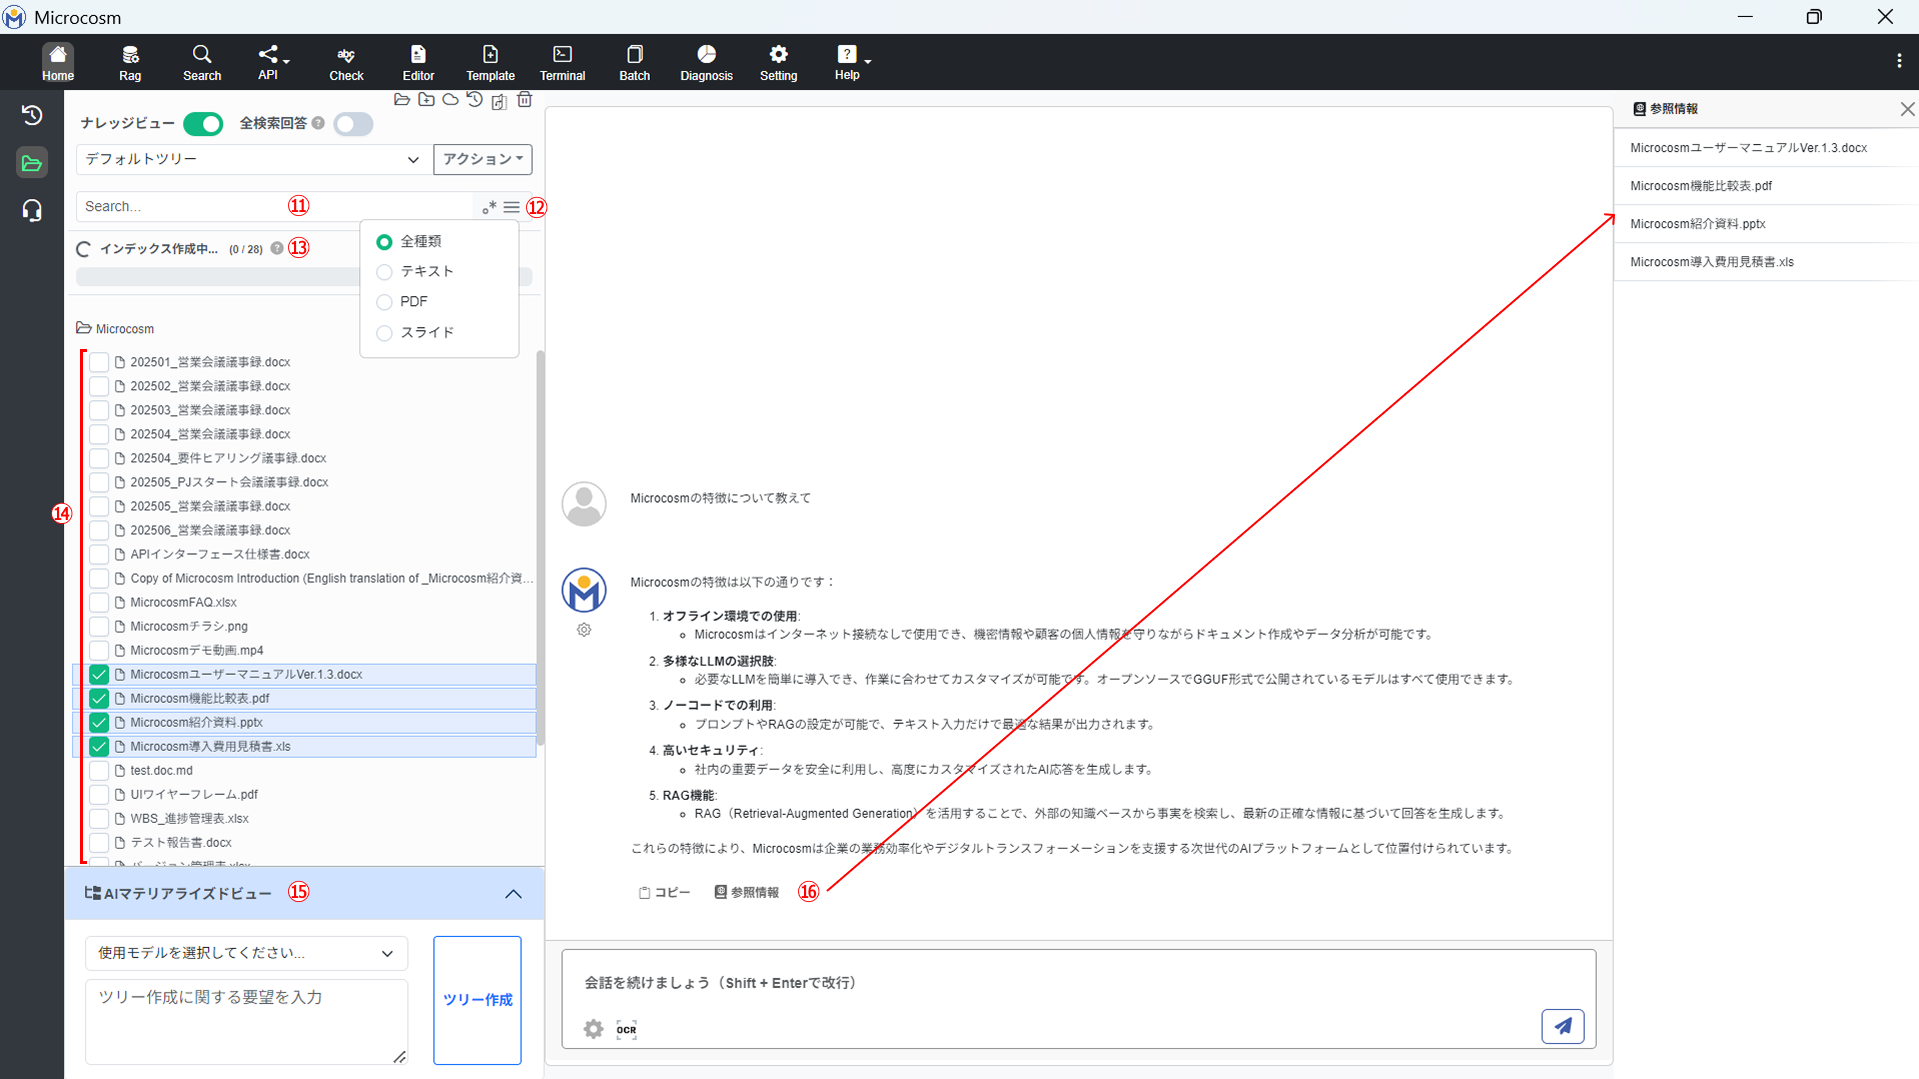
Task: Open the Setting menu item
Action: click(778, 62)
